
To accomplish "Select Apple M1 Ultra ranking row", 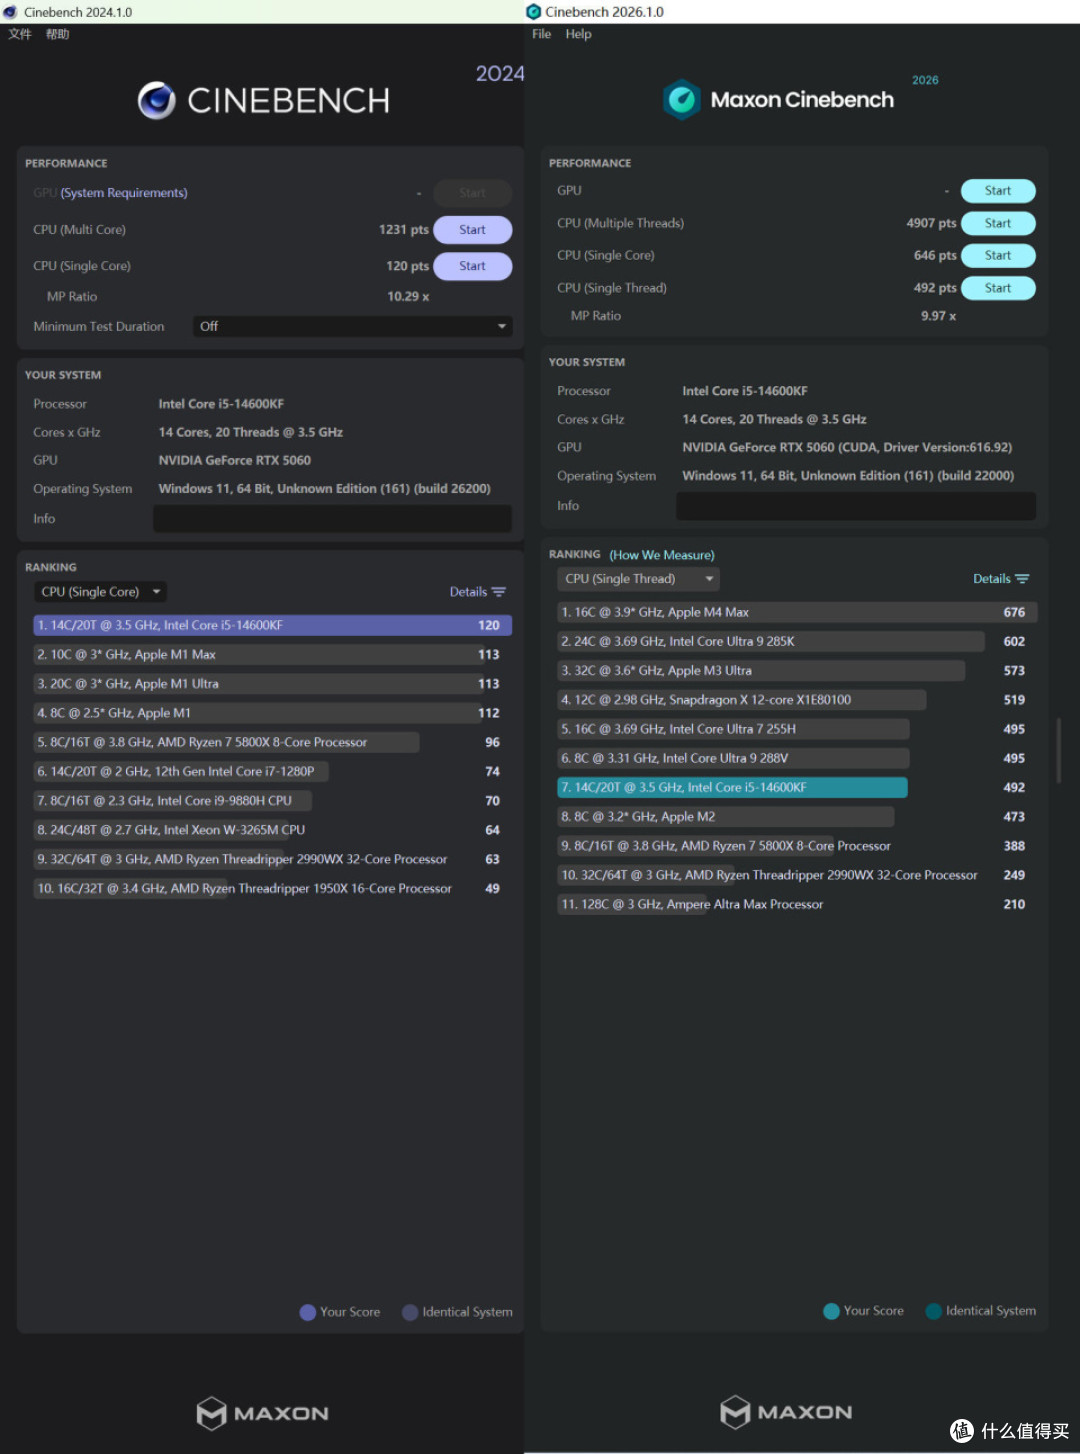I will (273, 684).
